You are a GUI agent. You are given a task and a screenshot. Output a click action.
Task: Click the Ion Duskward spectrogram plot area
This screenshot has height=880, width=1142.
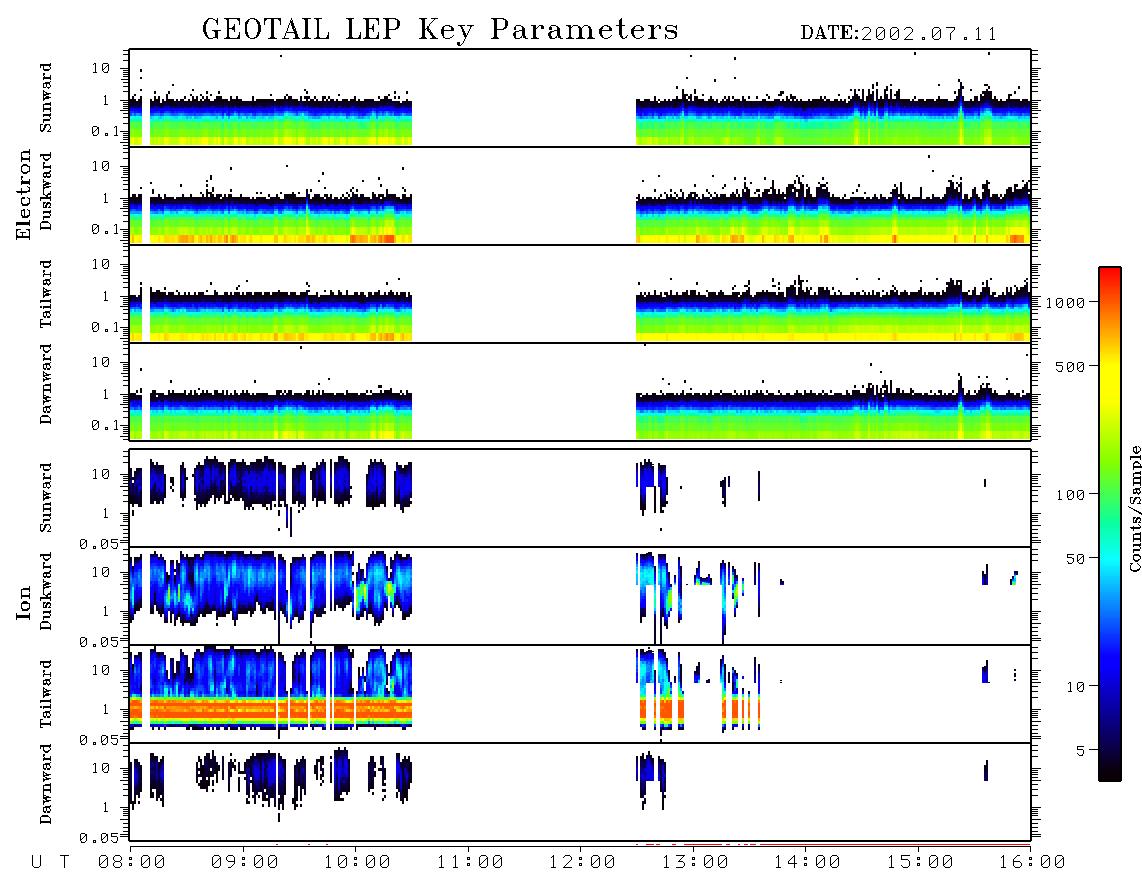pyautogui.click(x=580, y=596)
